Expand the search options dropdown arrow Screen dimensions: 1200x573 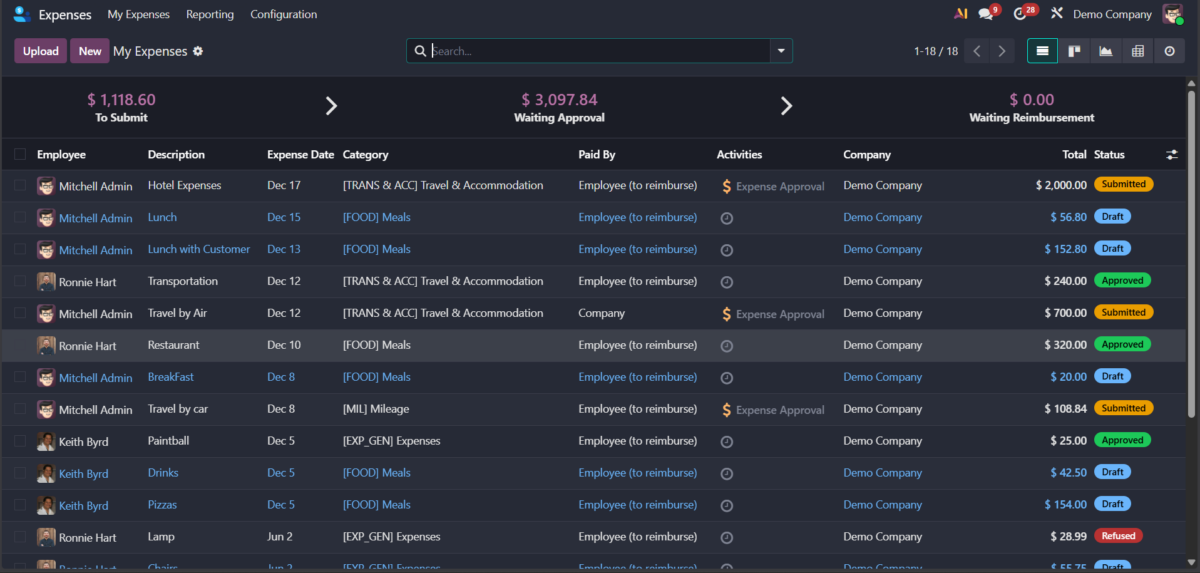(780, 51)
